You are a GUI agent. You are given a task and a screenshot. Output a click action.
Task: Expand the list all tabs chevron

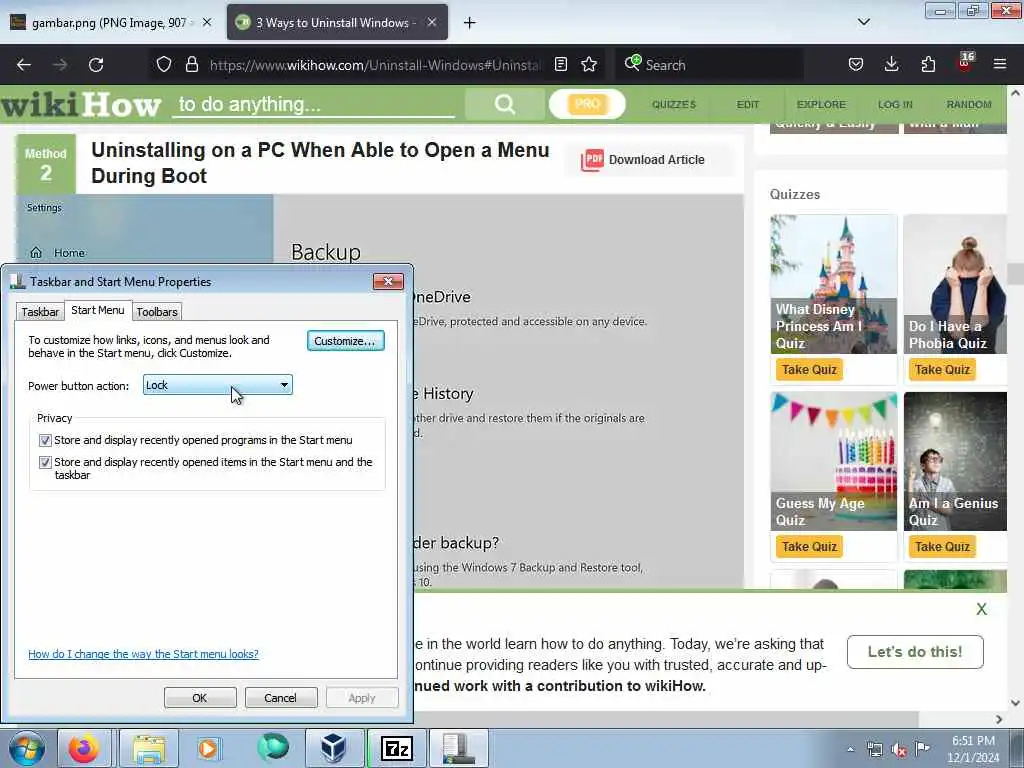coord(863,23)
